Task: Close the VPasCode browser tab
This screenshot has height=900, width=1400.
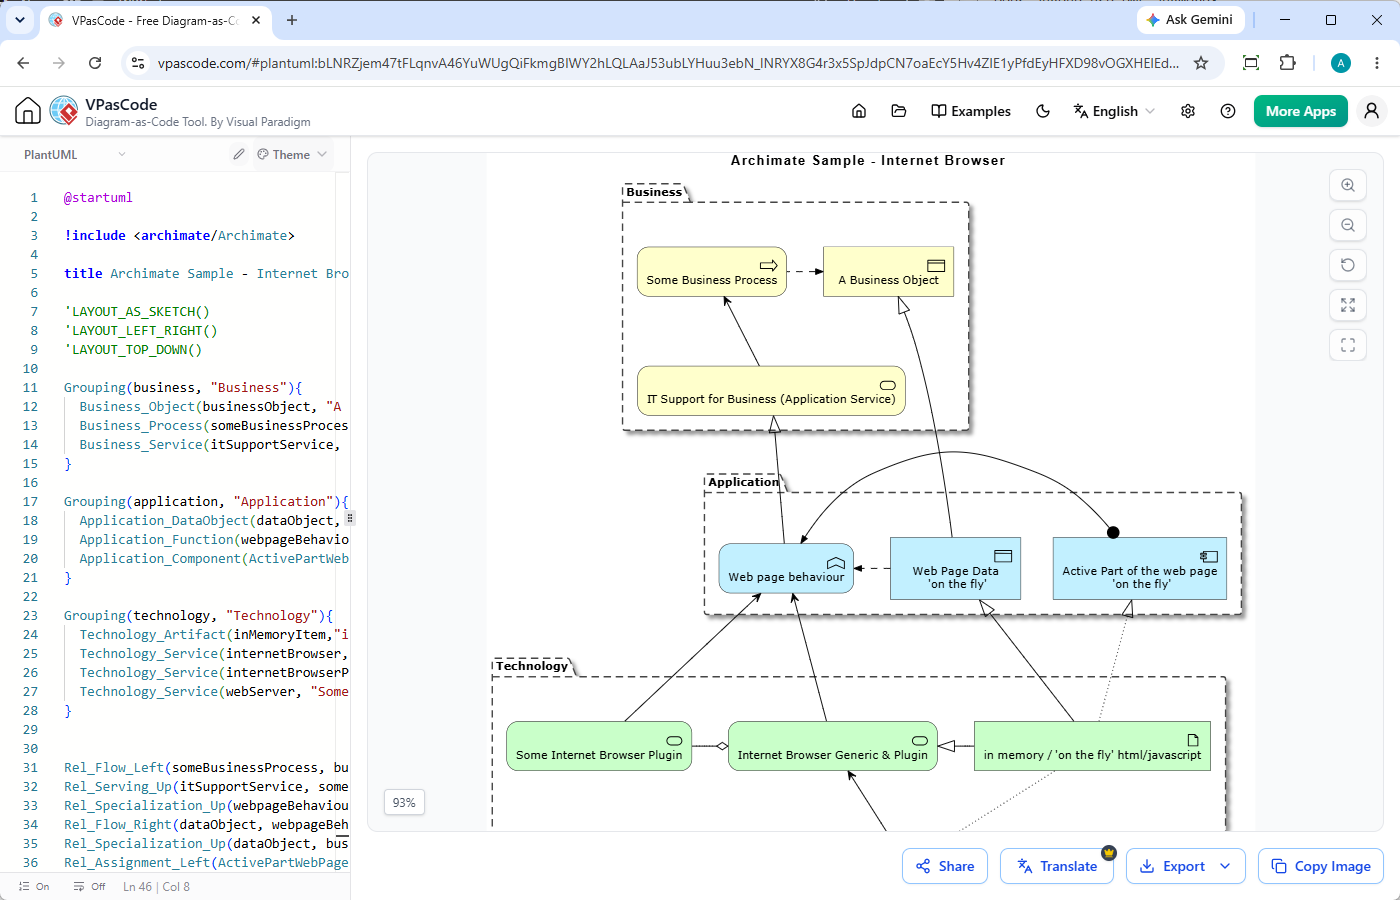Action: coord(256,20)
